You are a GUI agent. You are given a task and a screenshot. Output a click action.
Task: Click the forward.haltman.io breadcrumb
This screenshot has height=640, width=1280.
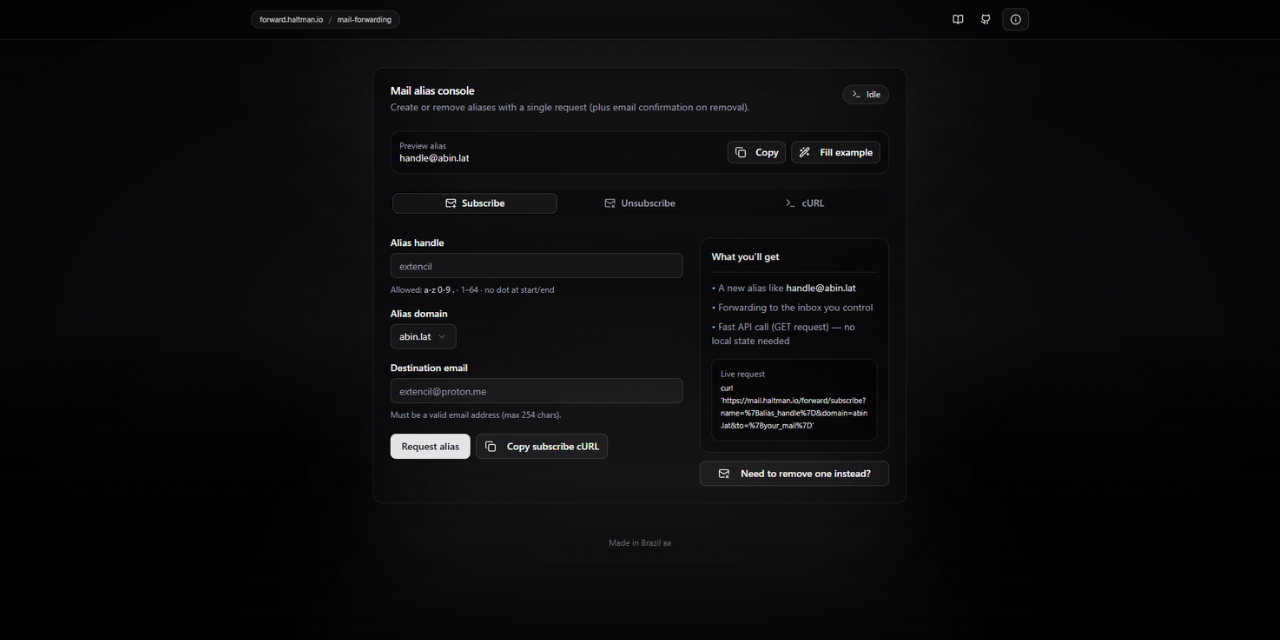click(x=291, y=19)
